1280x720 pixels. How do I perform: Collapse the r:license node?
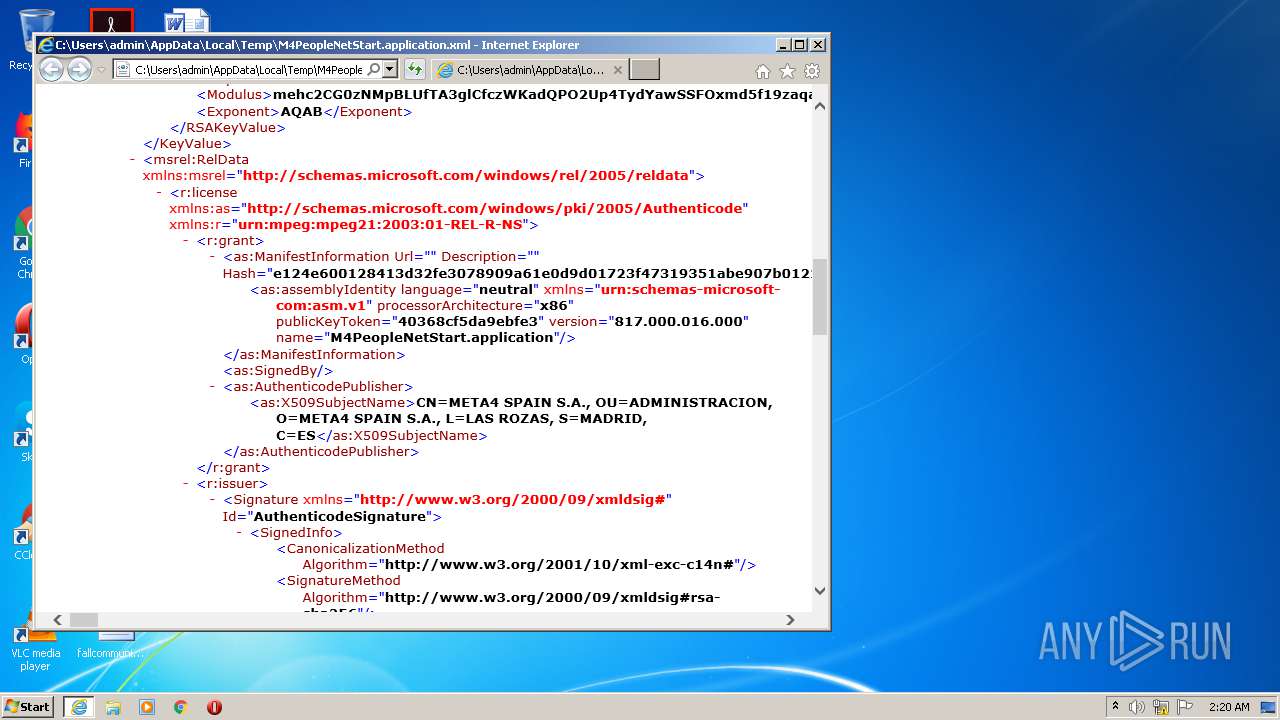tap(159, 192)
